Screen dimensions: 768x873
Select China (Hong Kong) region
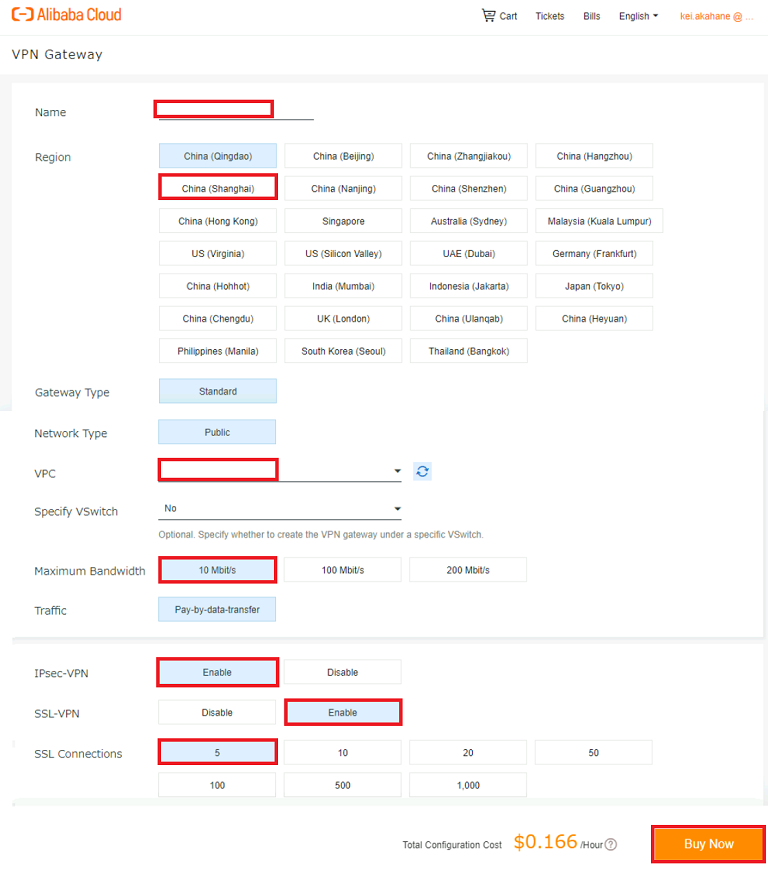pyautogui.click(x=218, y=221)
